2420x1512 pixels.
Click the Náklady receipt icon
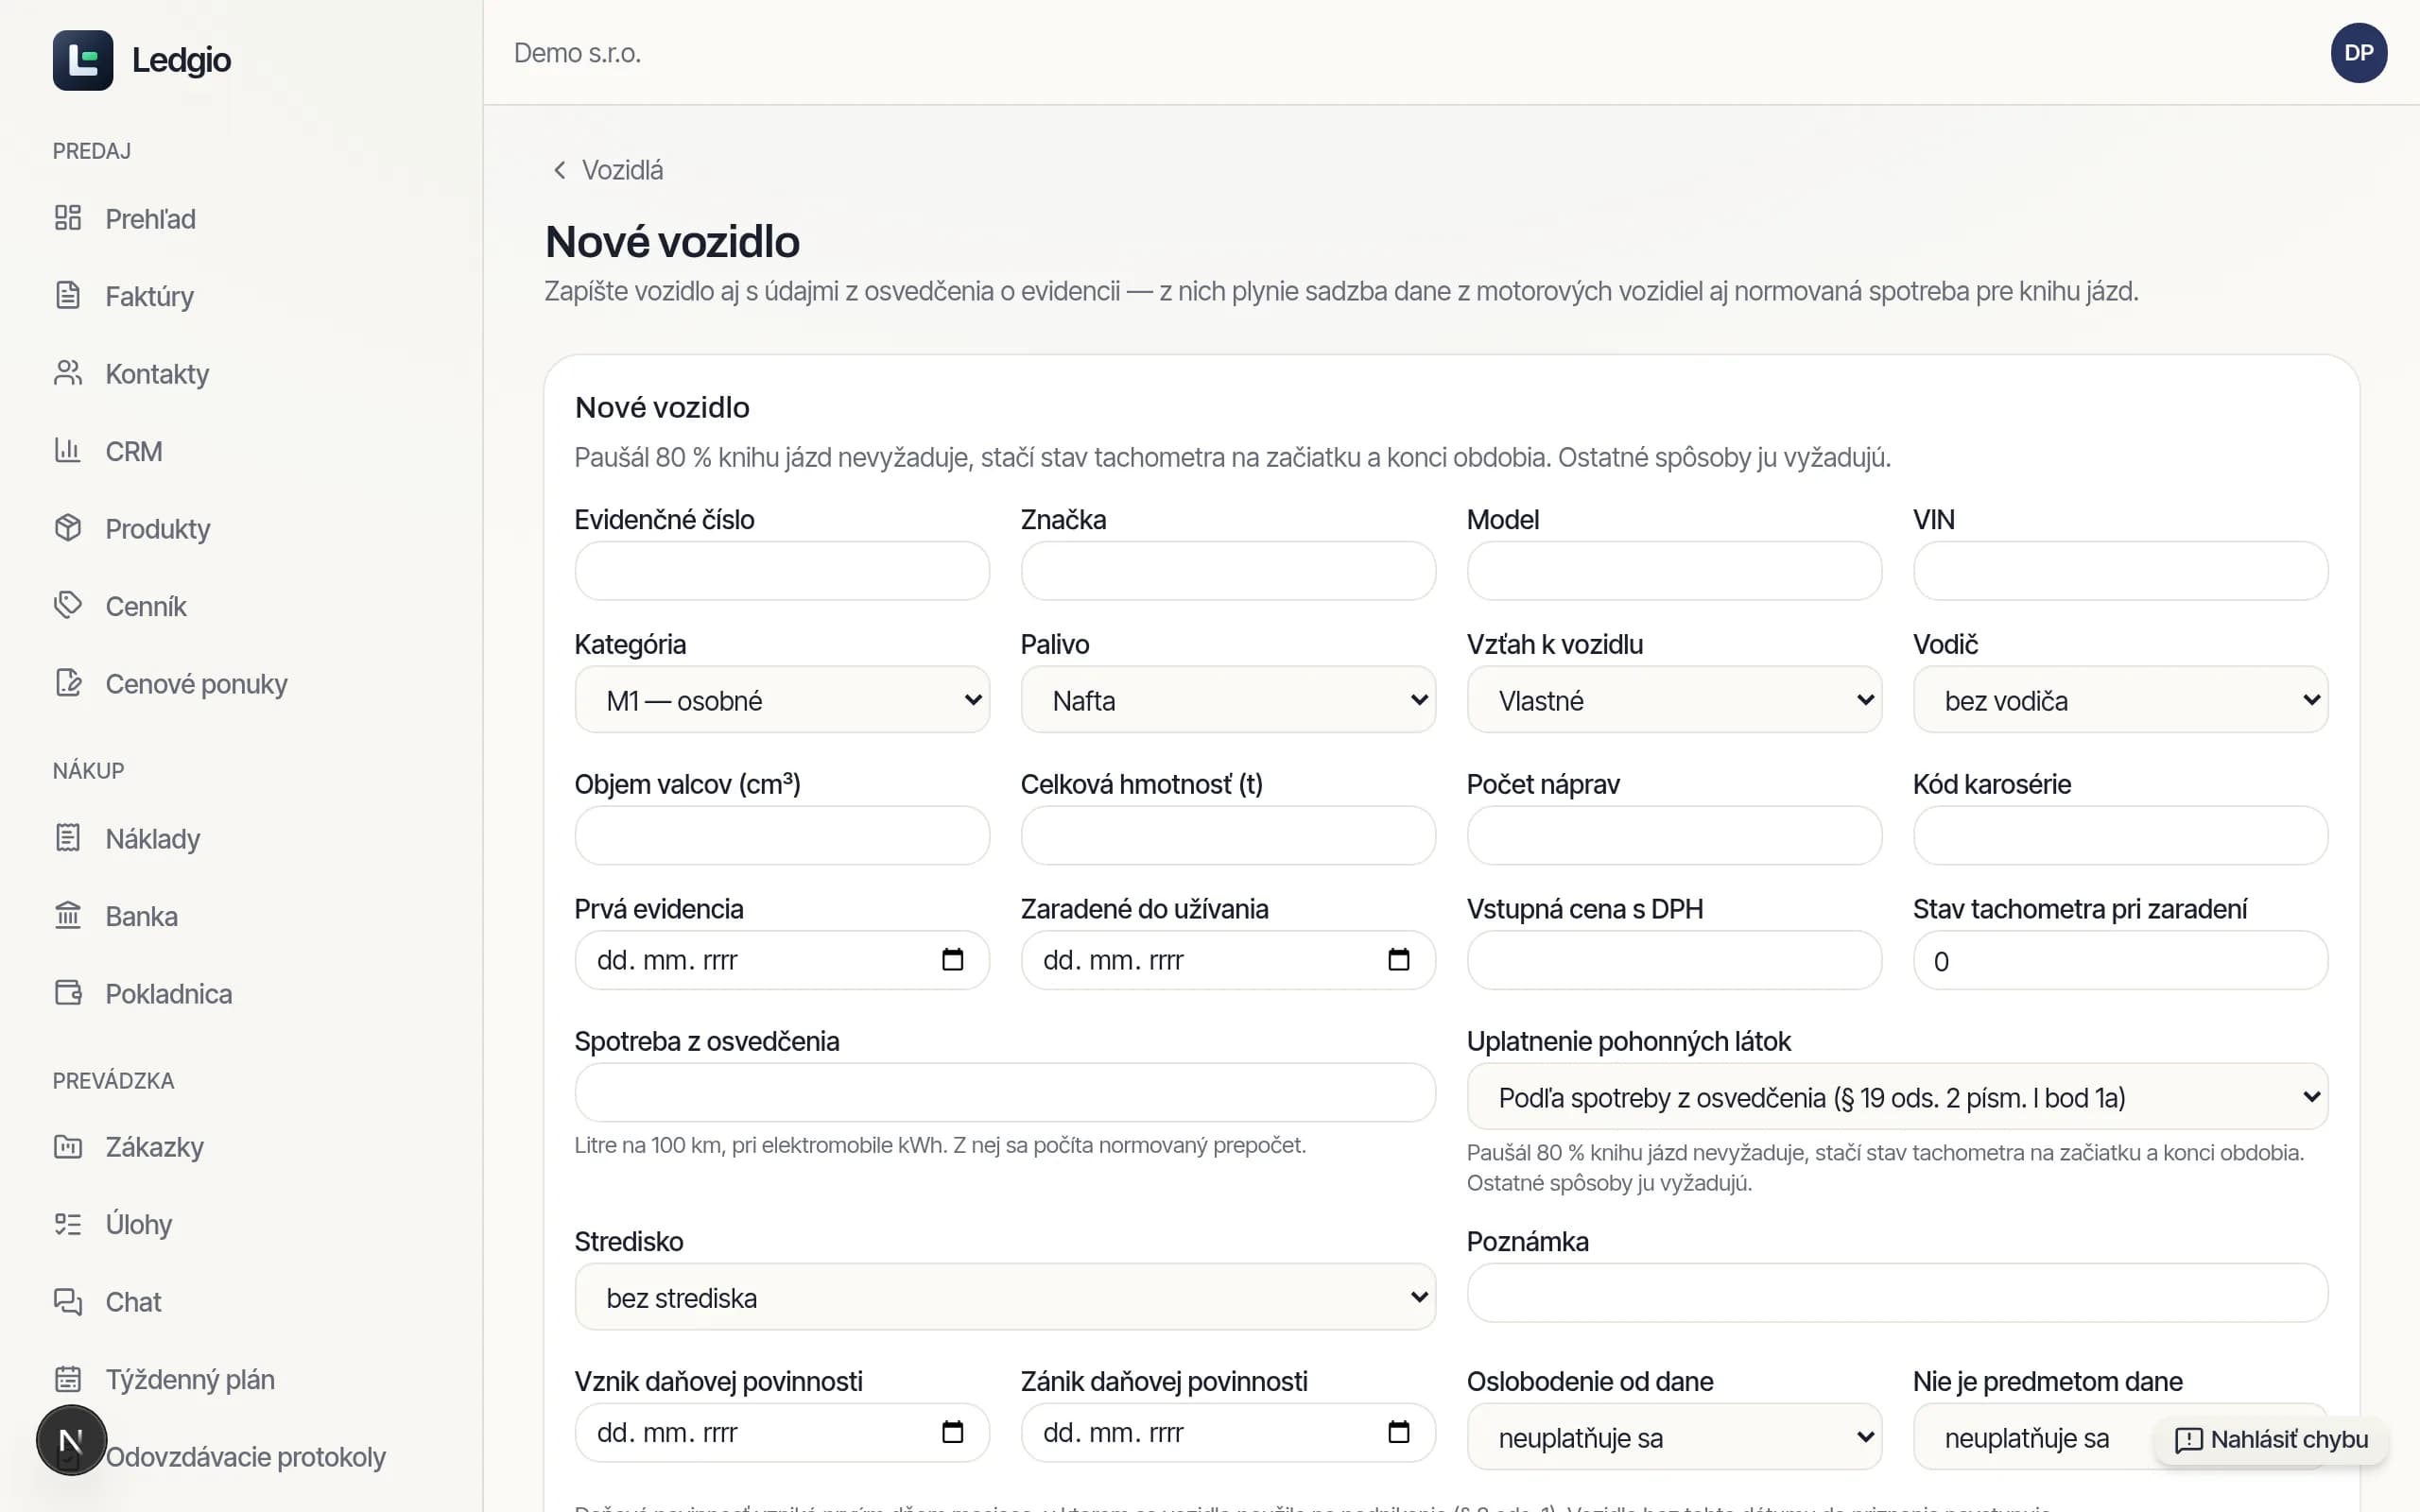(68, 838)
